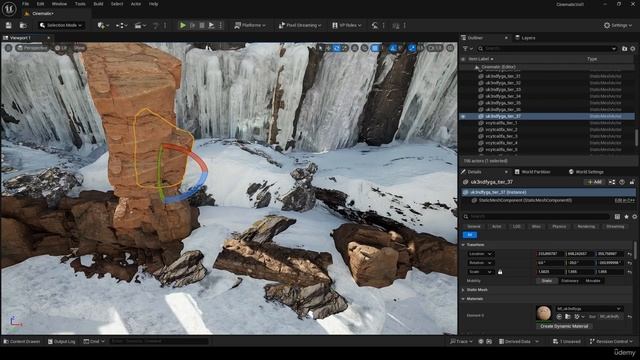Open Outliner filter options
This screenshot has height=360, width=640.
467,49
